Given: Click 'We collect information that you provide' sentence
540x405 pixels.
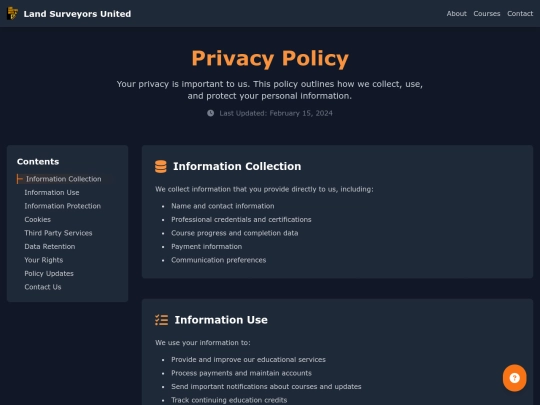Looking at the screenshot, I should (x=264, y=189).
